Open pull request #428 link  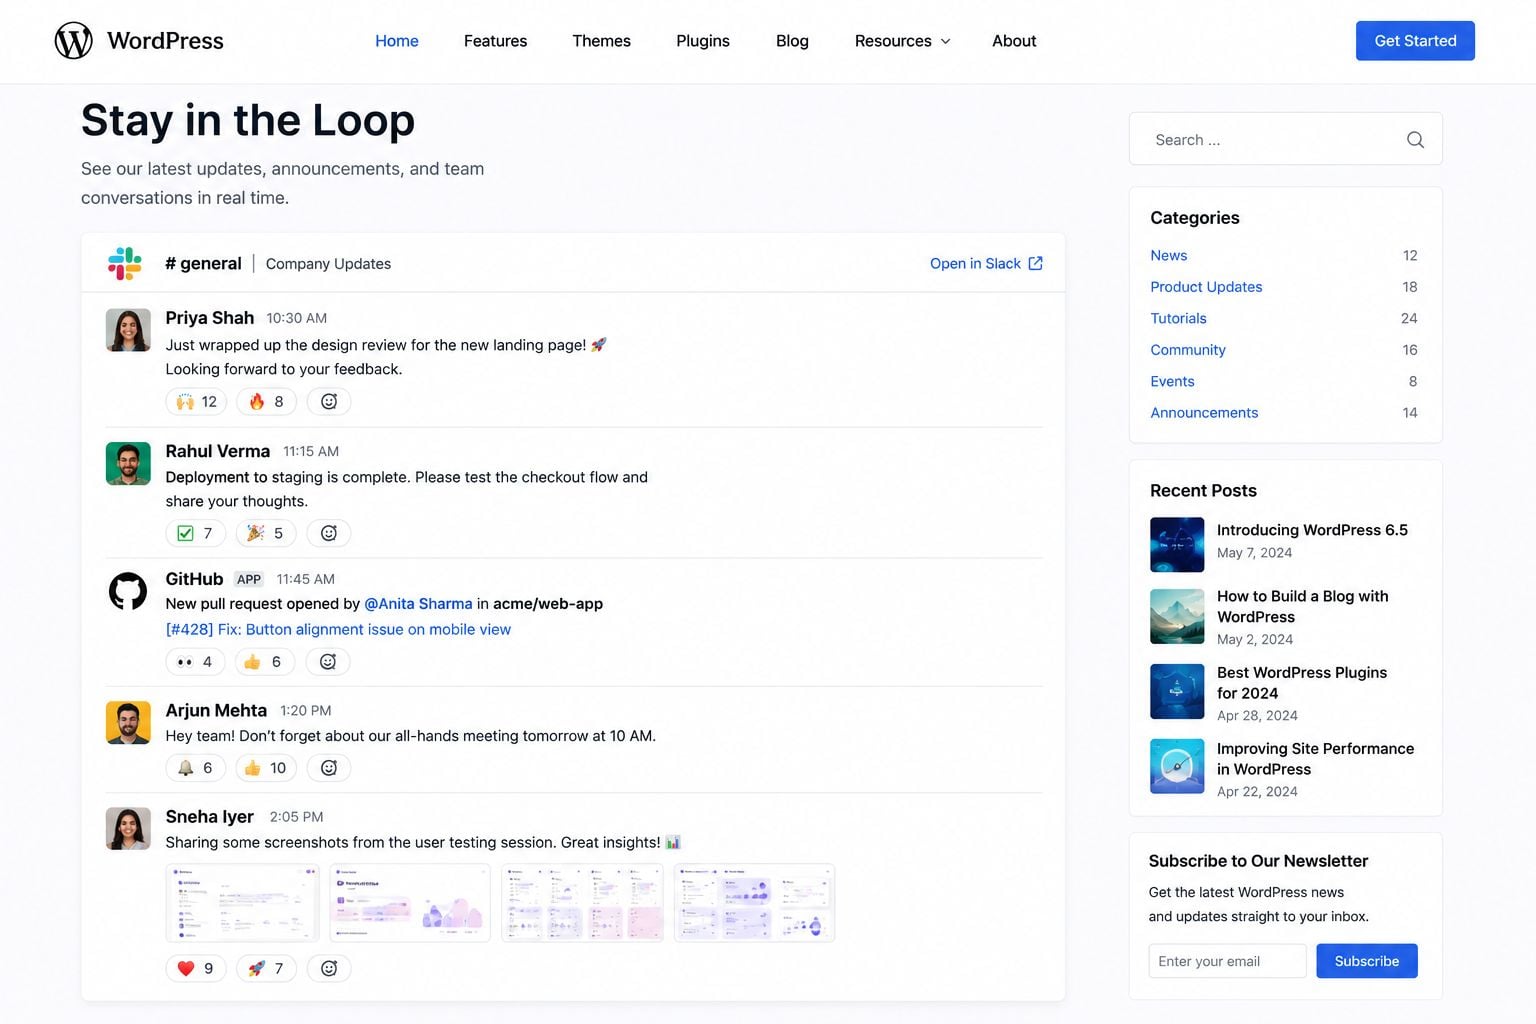[338, 629]
